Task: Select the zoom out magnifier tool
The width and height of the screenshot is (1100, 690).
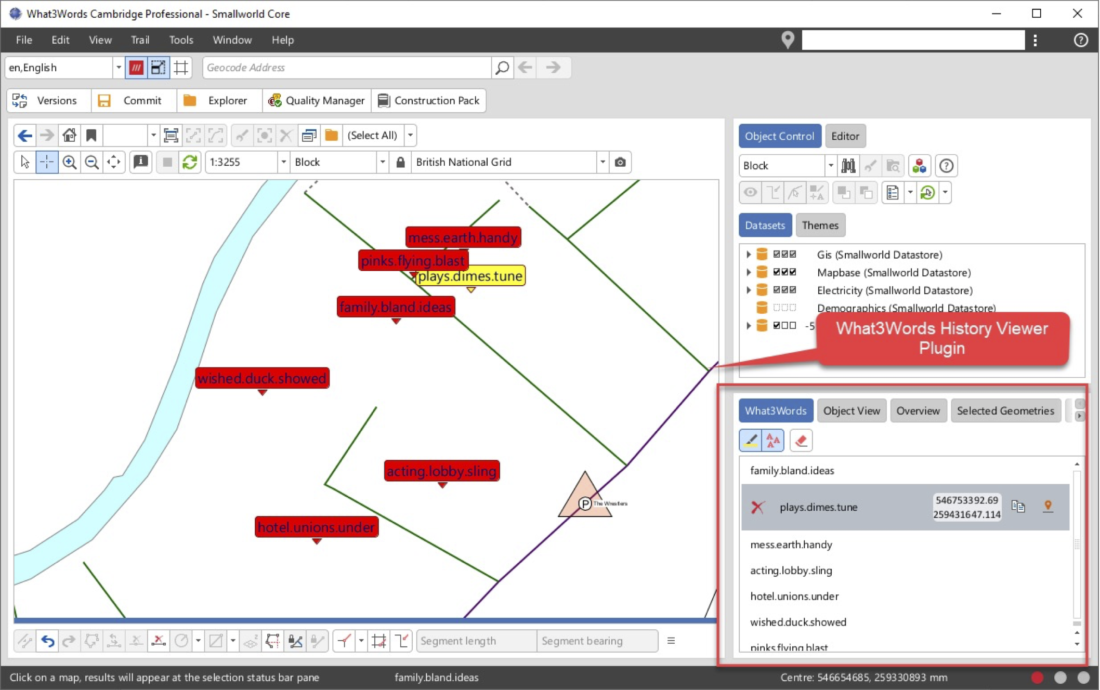Action: tap(92, 162)
